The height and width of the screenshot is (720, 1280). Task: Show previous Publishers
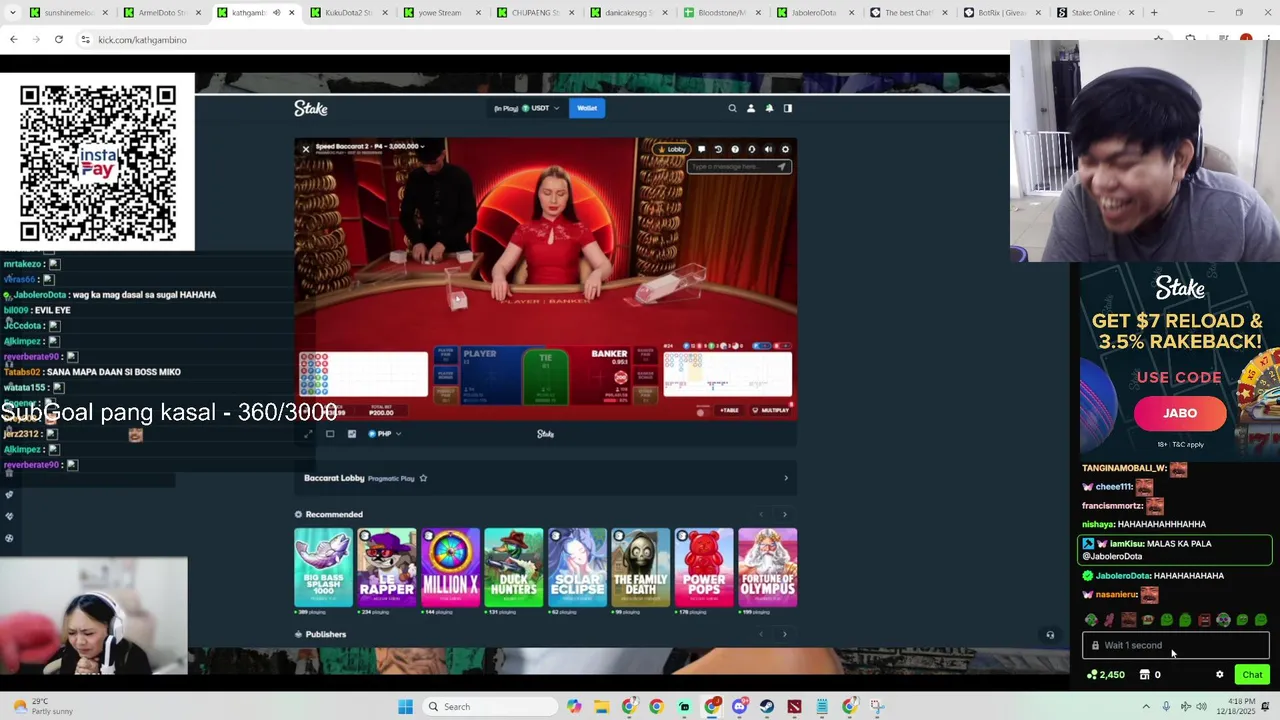pos(761,634)
